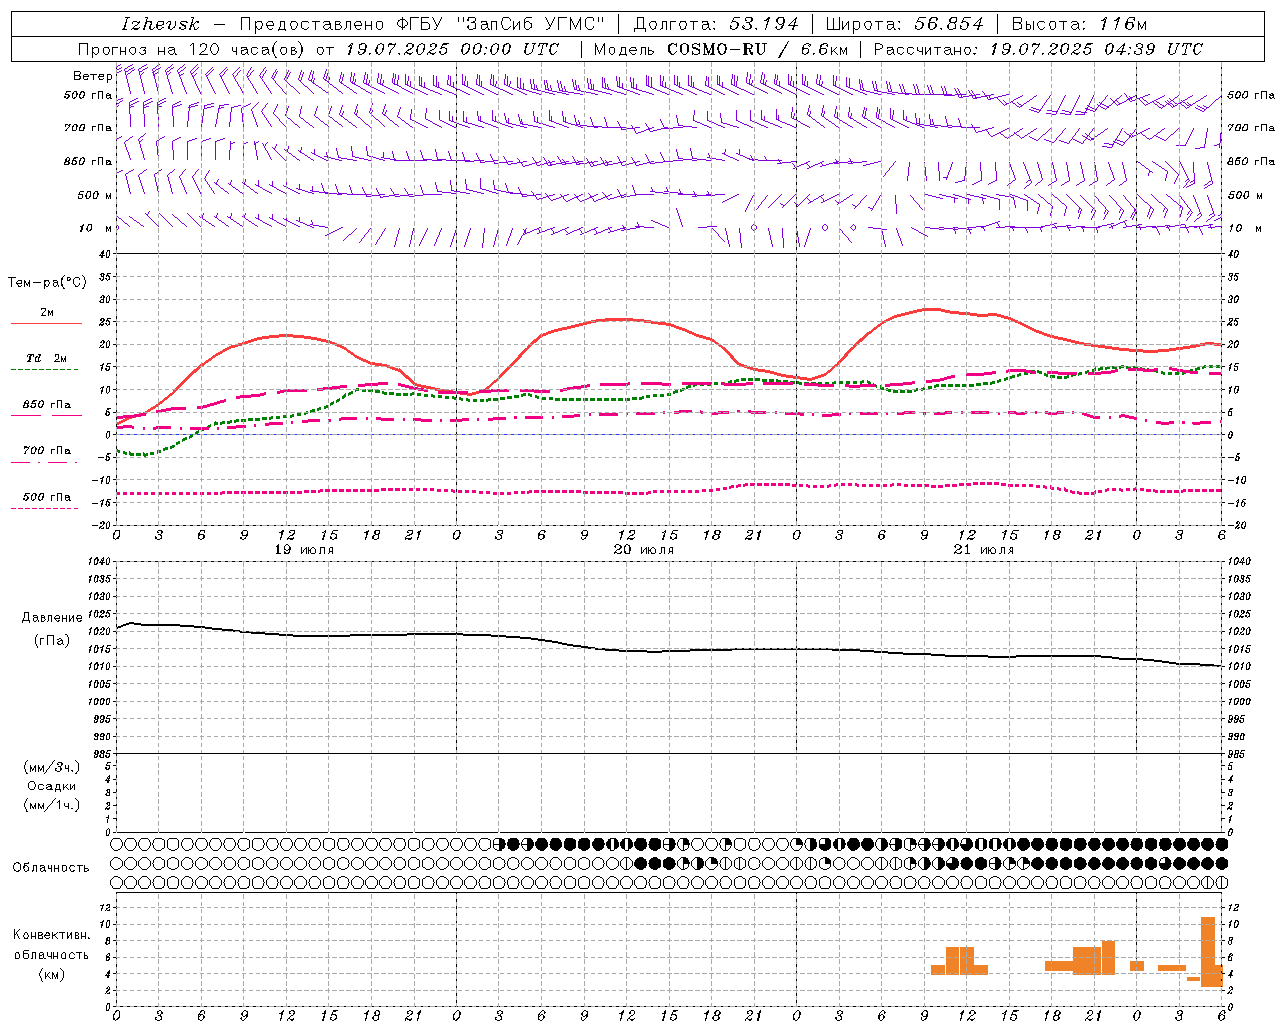Click the 'Рассчитано: 19.07.2025 04:39 UTC' timestamp
The width and height of the screenshot is (1280, 1024).
click(x=1038, y=49)
